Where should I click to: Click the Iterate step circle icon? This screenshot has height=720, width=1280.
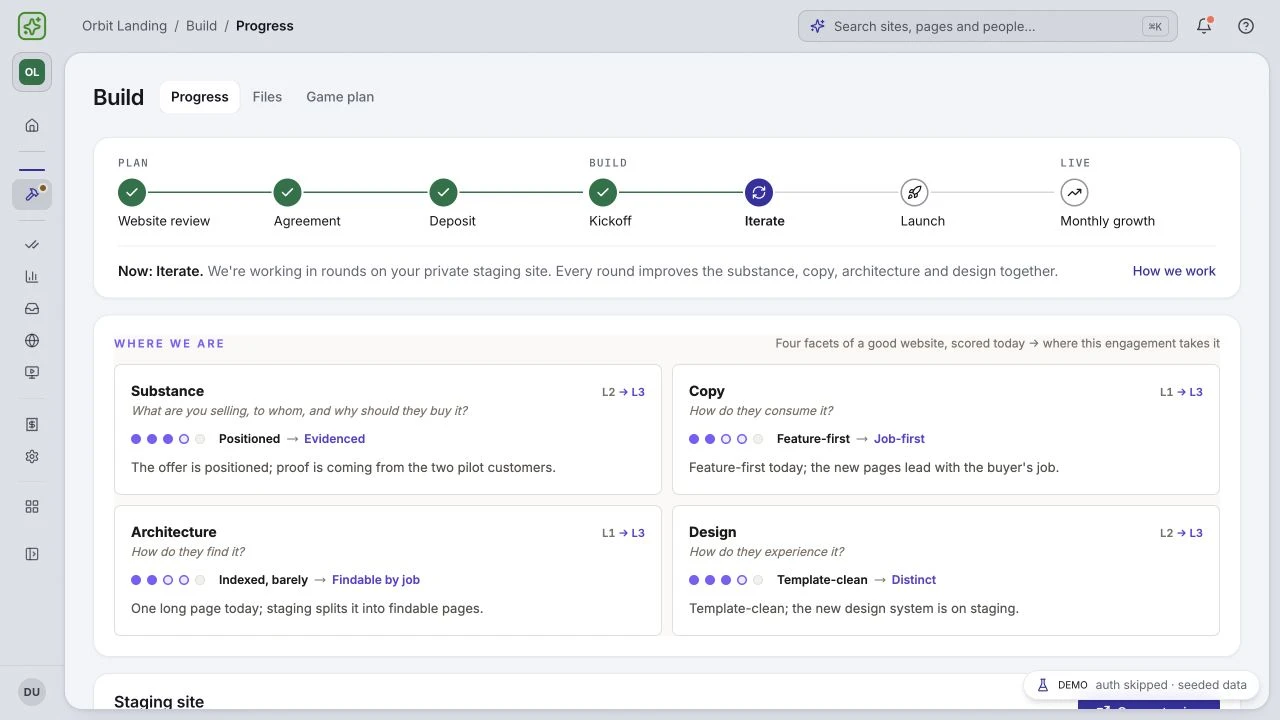click(759, 192)
